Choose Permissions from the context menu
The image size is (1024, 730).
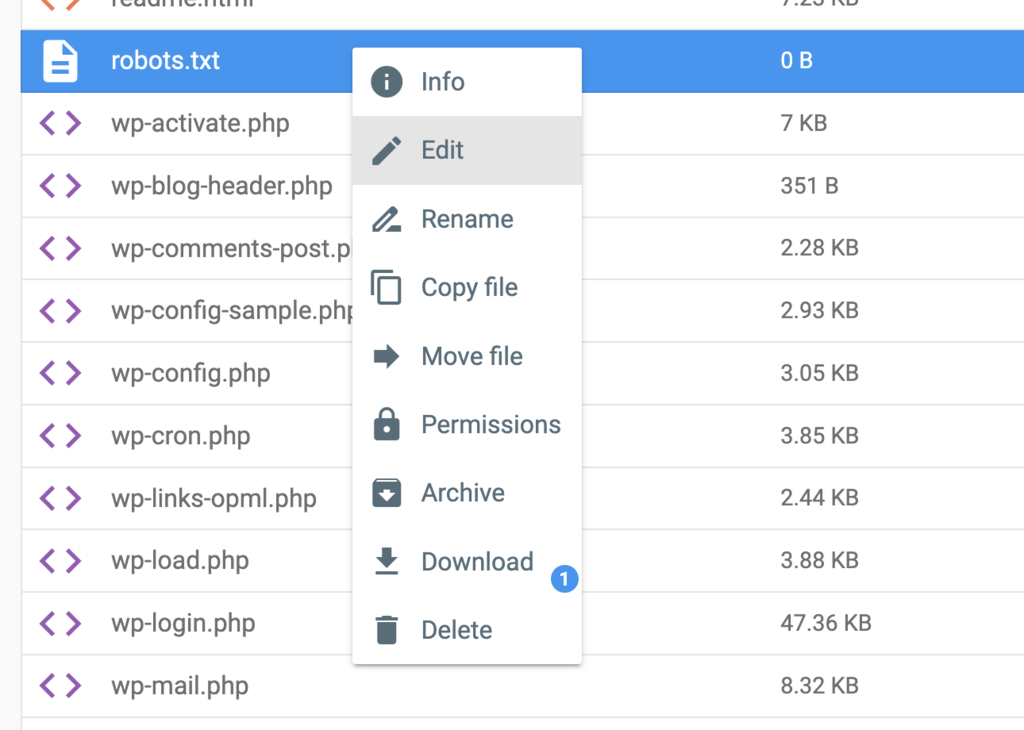coord(491,424)
